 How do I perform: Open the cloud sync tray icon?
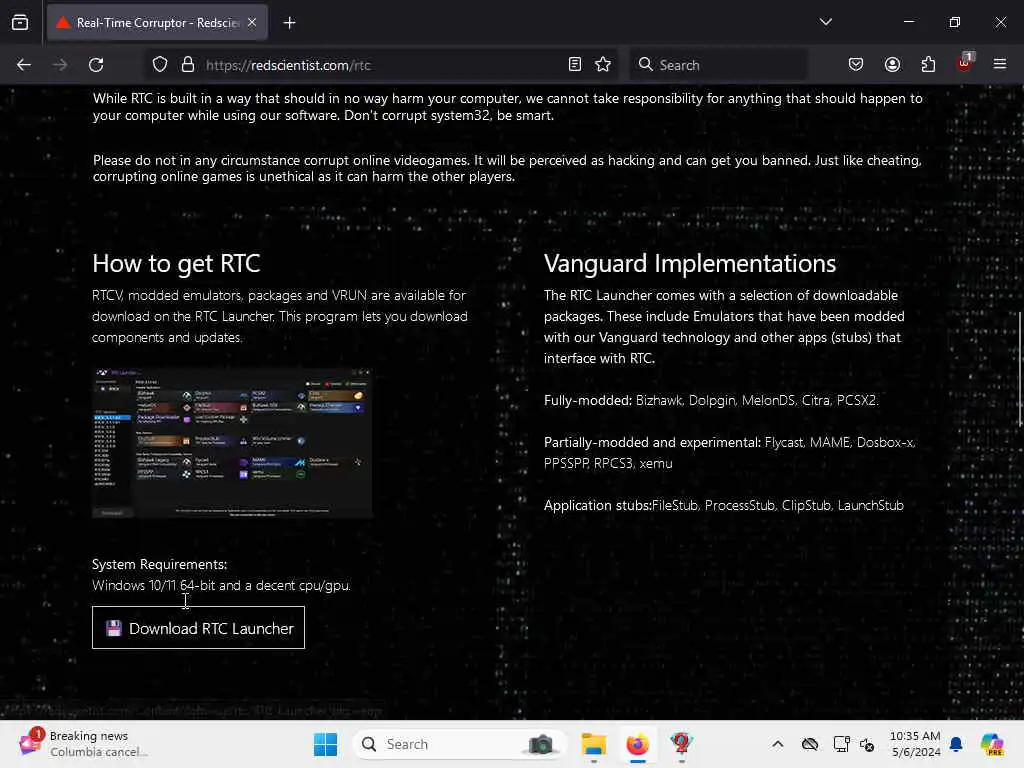(x=810, y=744)
